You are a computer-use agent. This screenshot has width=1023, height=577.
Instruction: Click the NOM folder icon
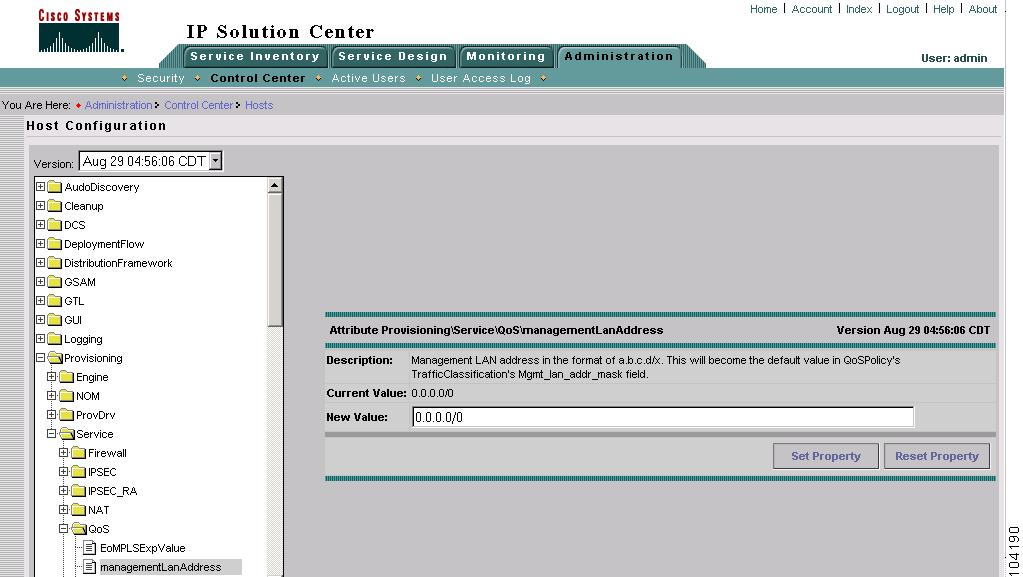67,396
